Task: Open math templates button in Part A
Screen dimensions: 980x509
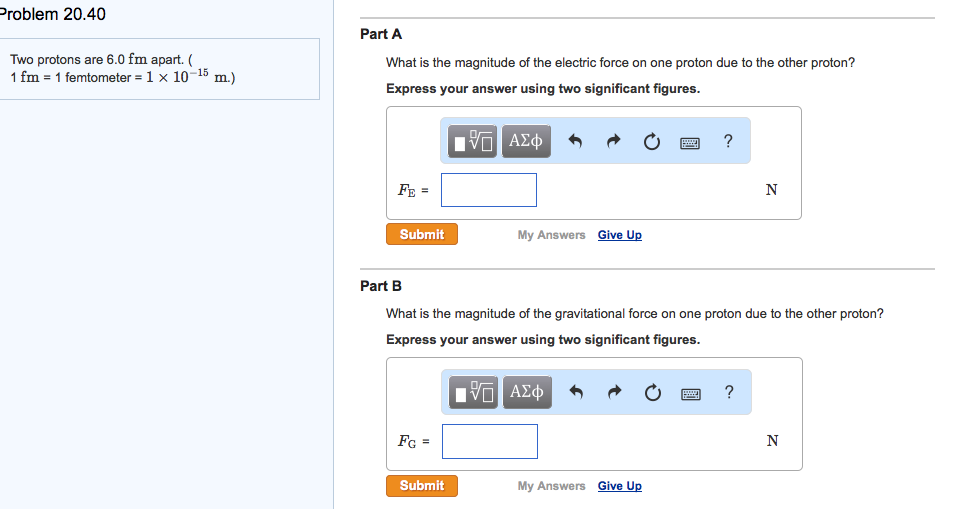Action: tap(473, 142)
